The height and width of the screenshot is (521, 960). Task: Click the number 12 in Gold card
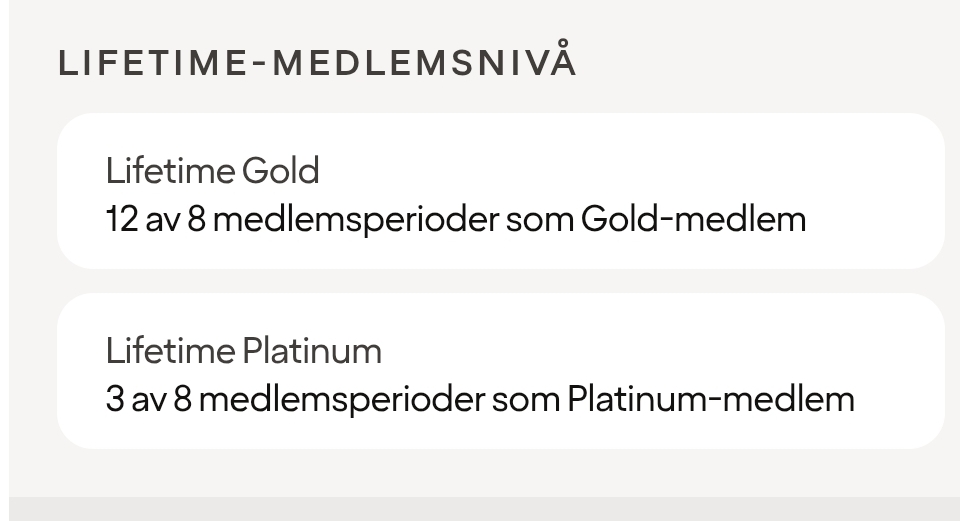tap(121, 219)
